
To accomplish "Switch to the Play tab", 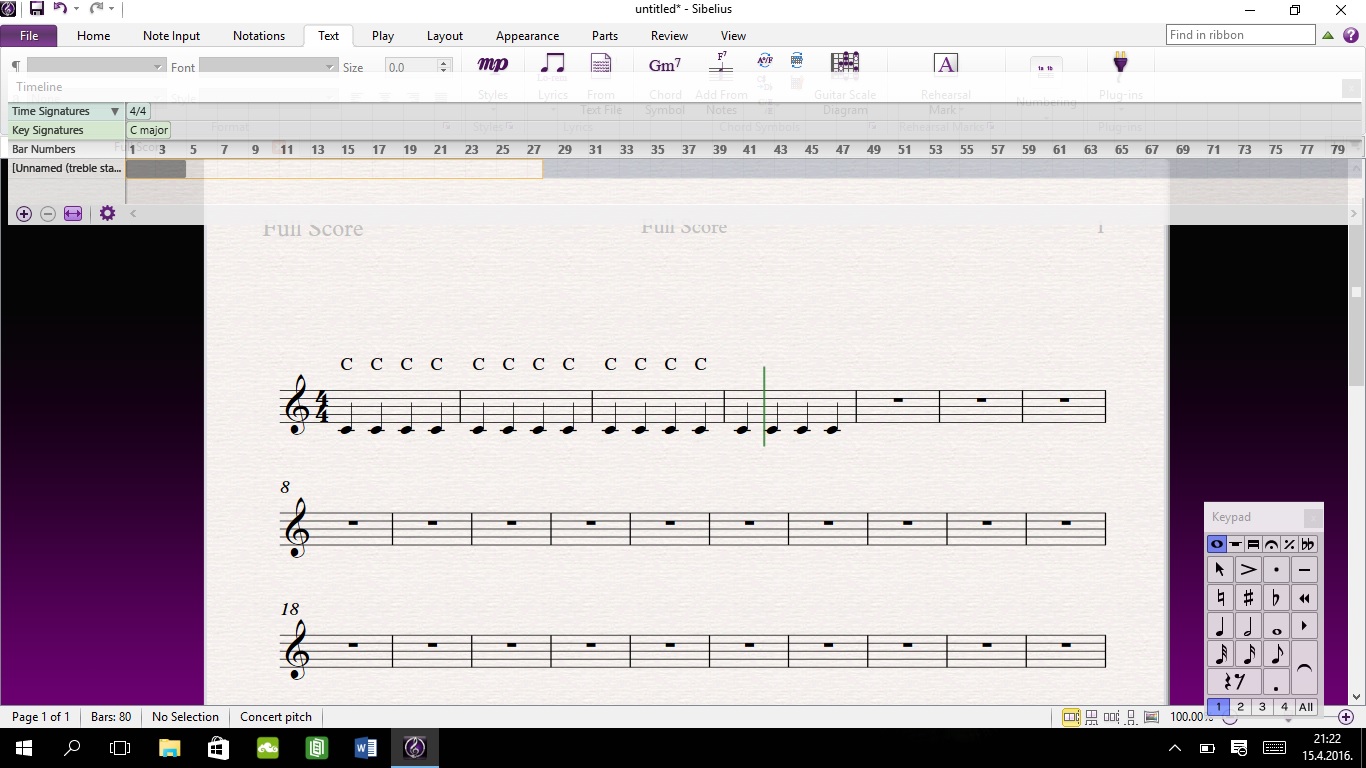I will [383, 35].
